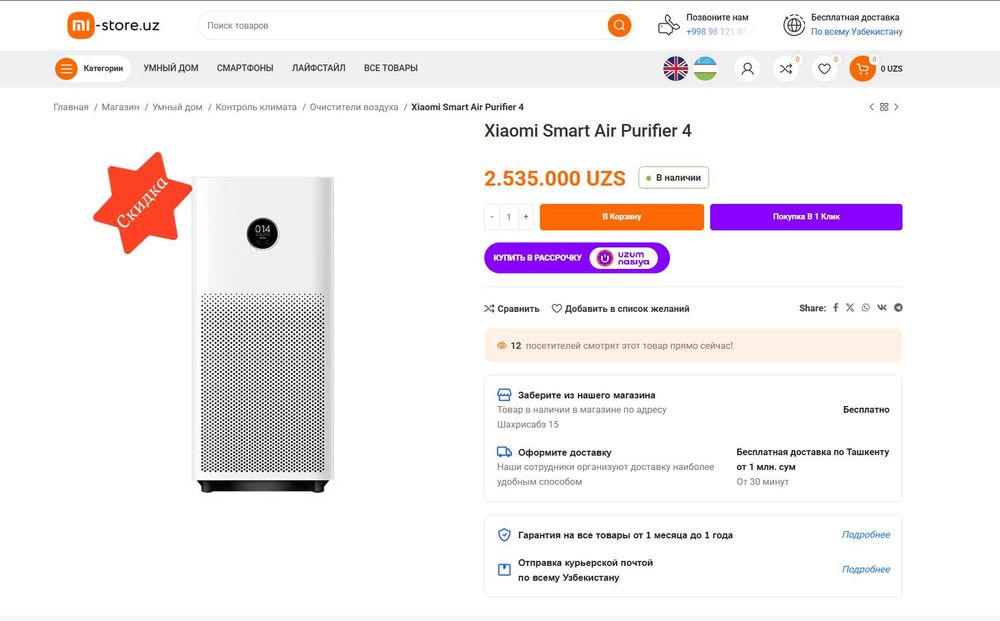Open the СМАРТФОНЫ menu item
Screen dimensions: 1000x621
click(245, 69)
